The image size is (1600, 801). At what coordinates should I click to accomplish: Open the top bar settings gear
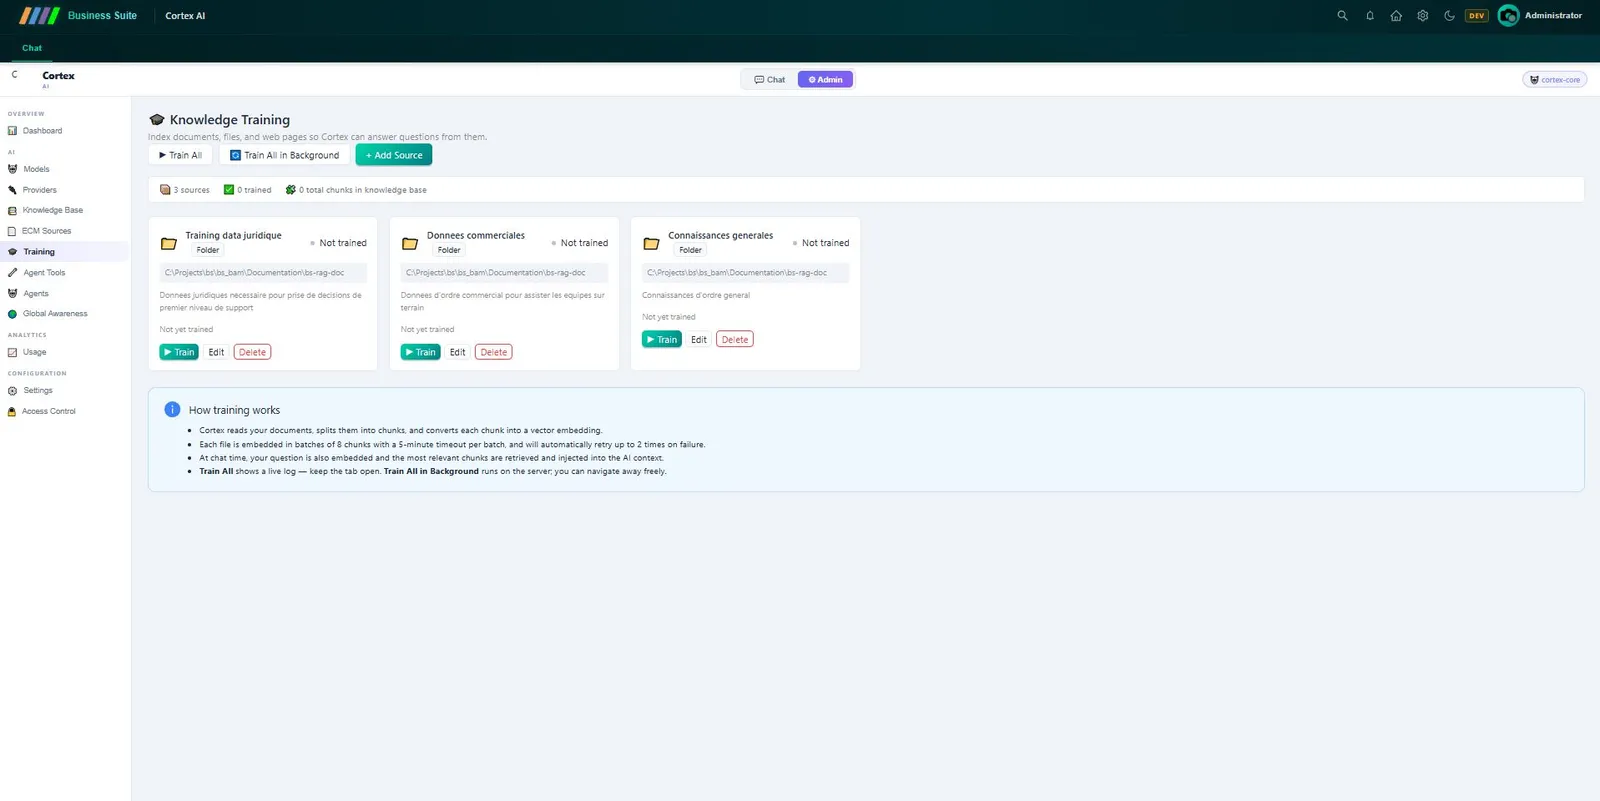pyautogui.click(x=1423, y=16)
